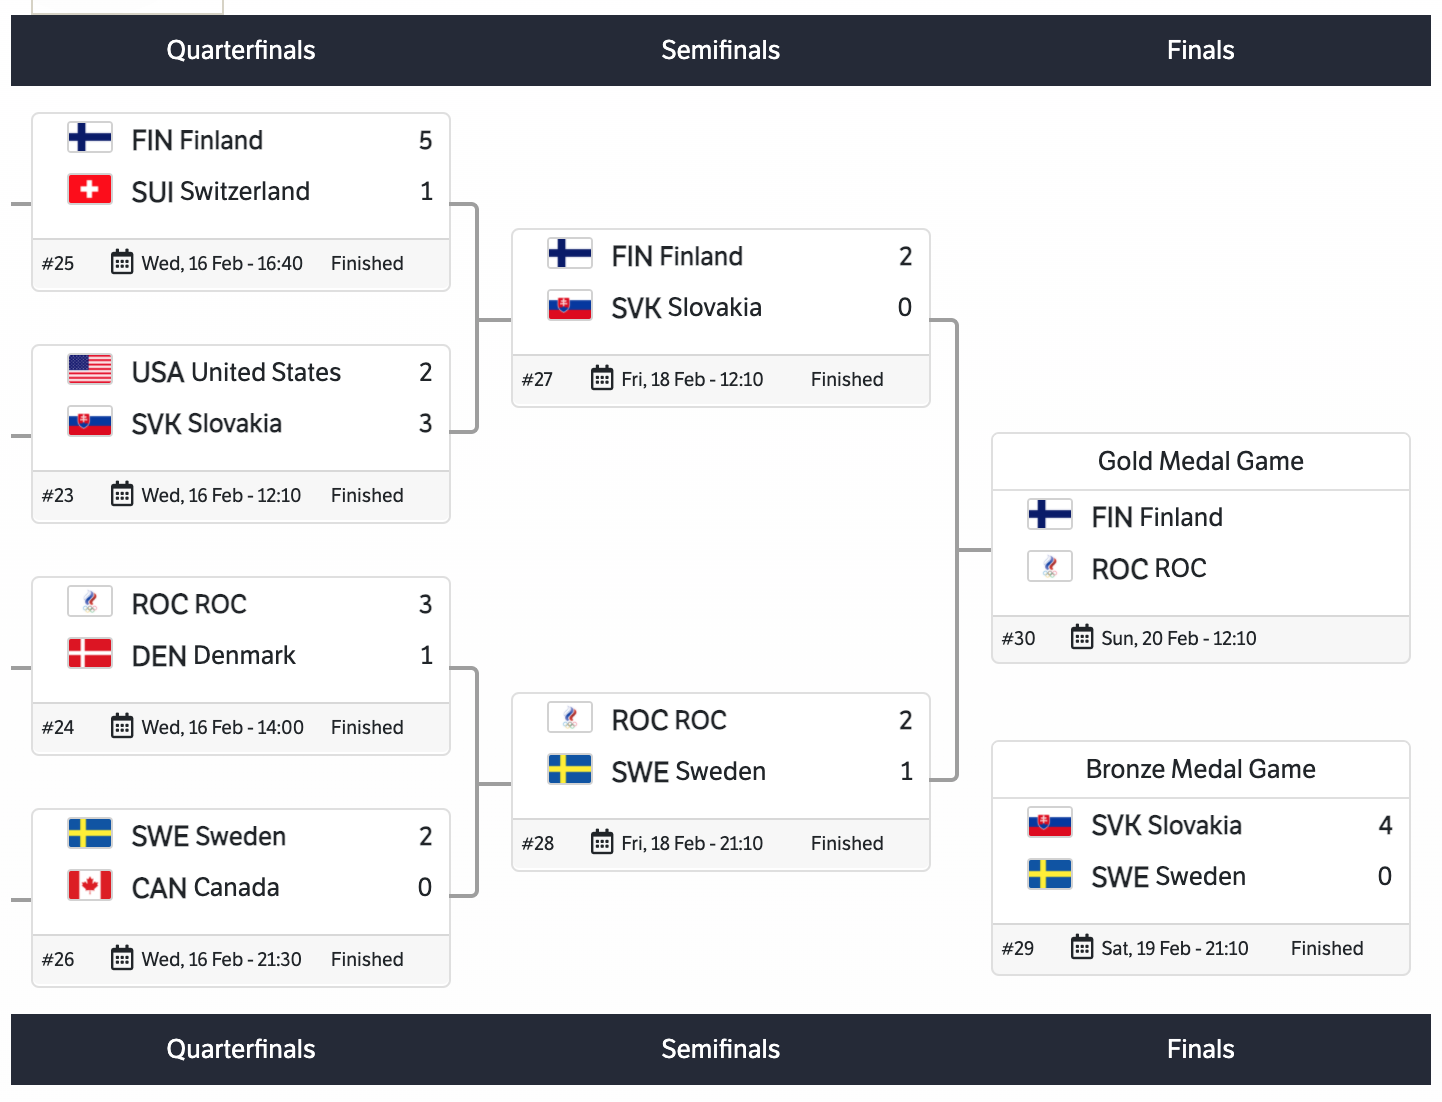The image size is (1442, 1102).
Task: Open FIN Finland in the Gold Medal Game
Action: click(1157, 517)
